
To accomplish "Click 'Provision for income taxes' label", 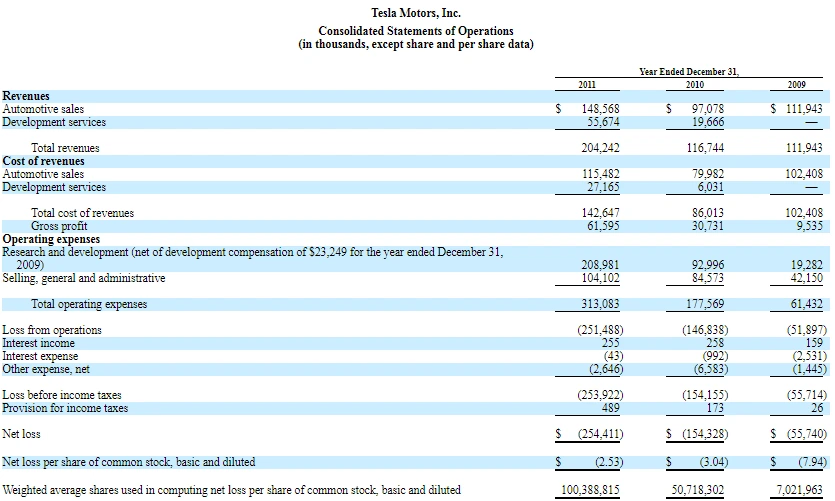I will coord(65,408).
